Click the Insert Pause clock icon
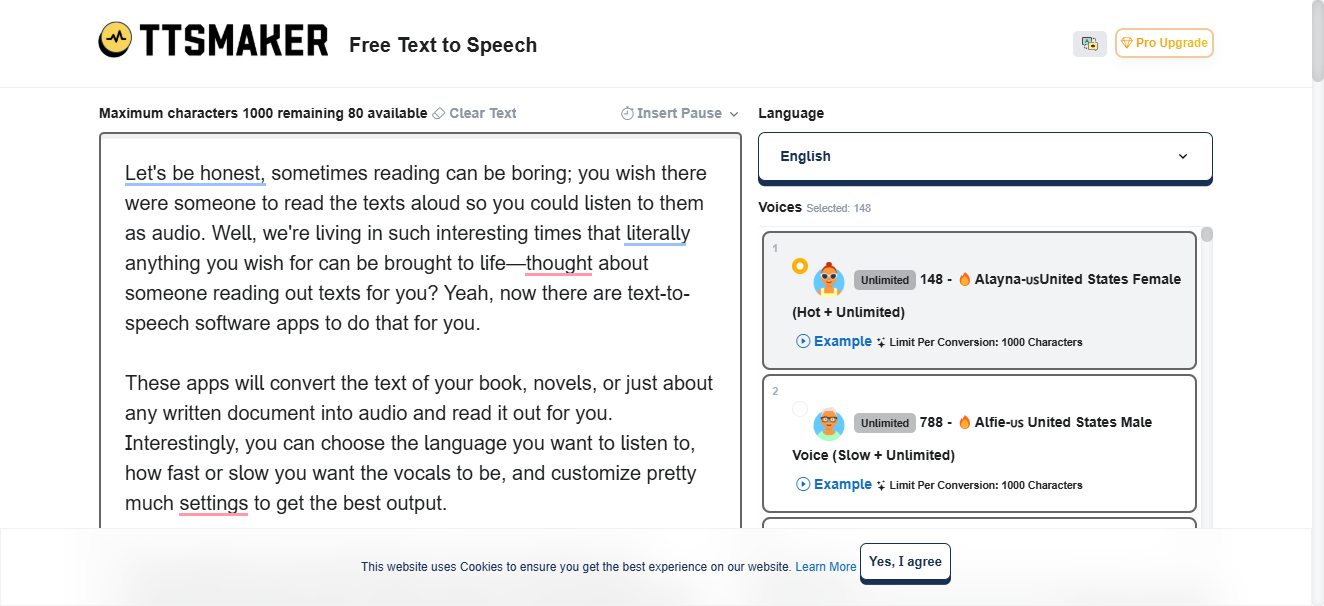Screen dimensions: 1324x606 pos(627,114)
